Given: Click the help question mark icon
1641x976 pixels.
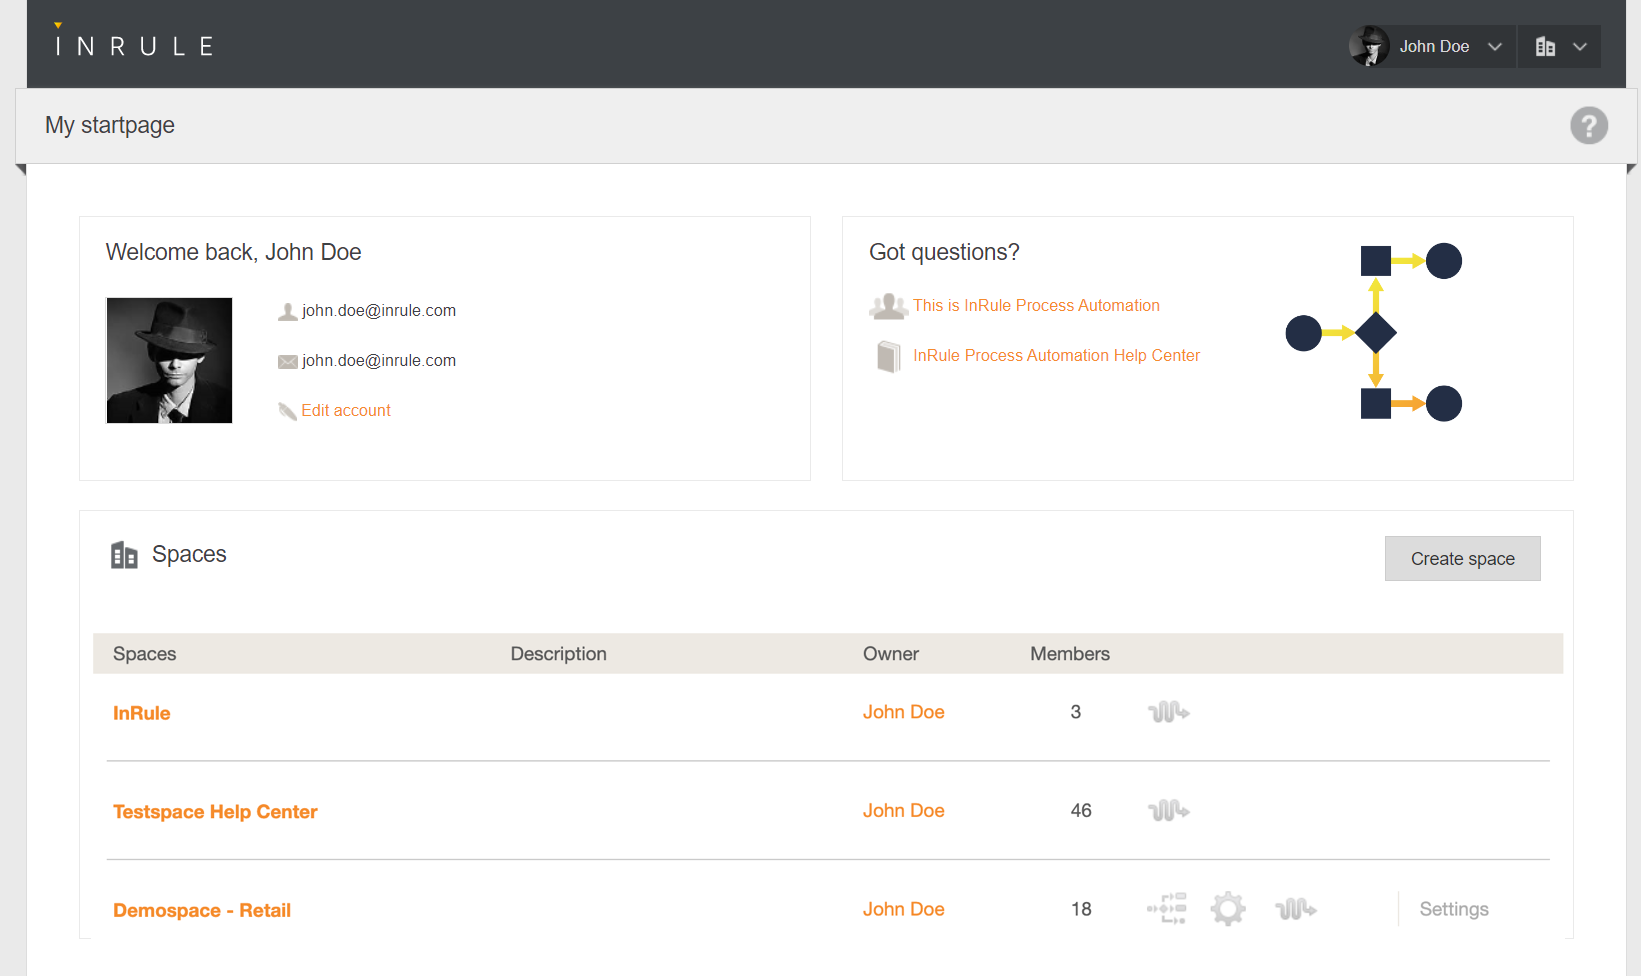Looking at the screenshot, I should point(1588,126).
